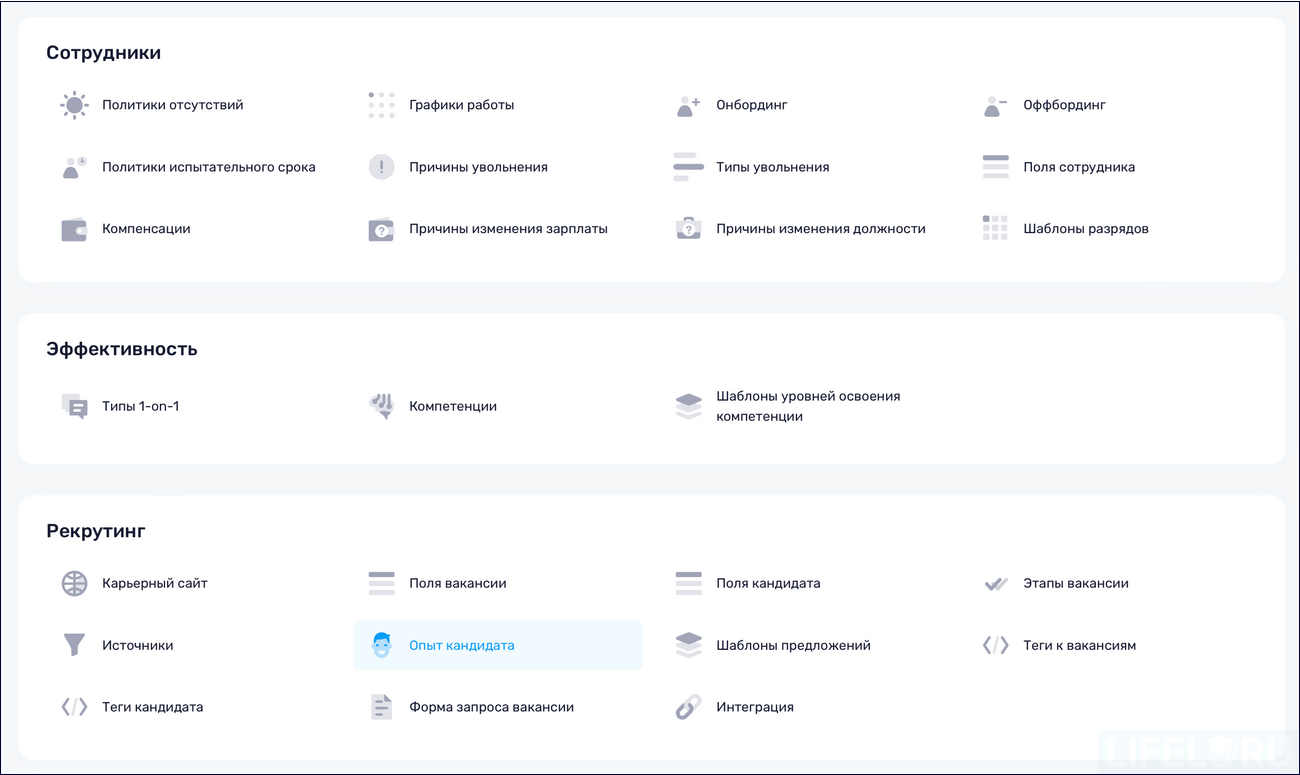Click the Политики испытательного срока entry

coord(207,166)
